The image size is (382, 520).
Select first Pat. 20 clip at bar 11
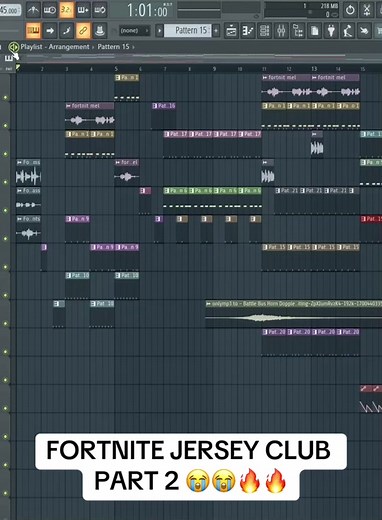(274, 342)
